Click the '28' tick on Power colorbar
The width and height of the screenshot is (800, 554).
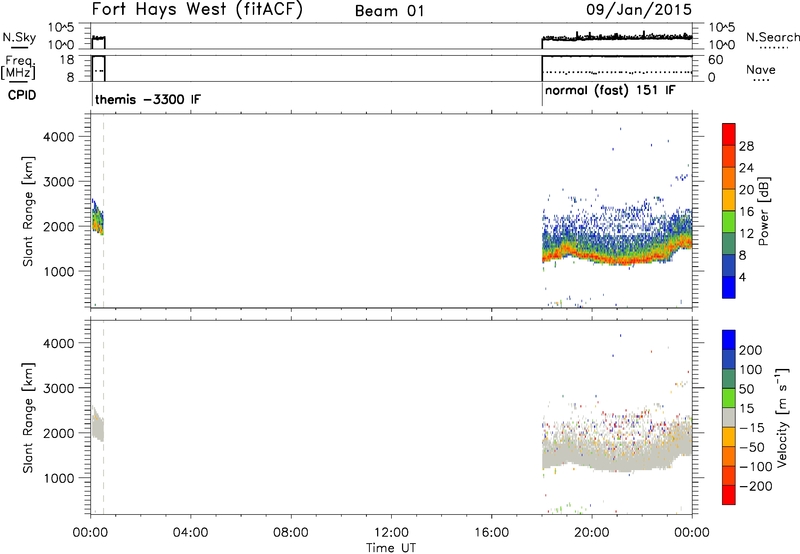pyautogui.click(x=746, y=146)
